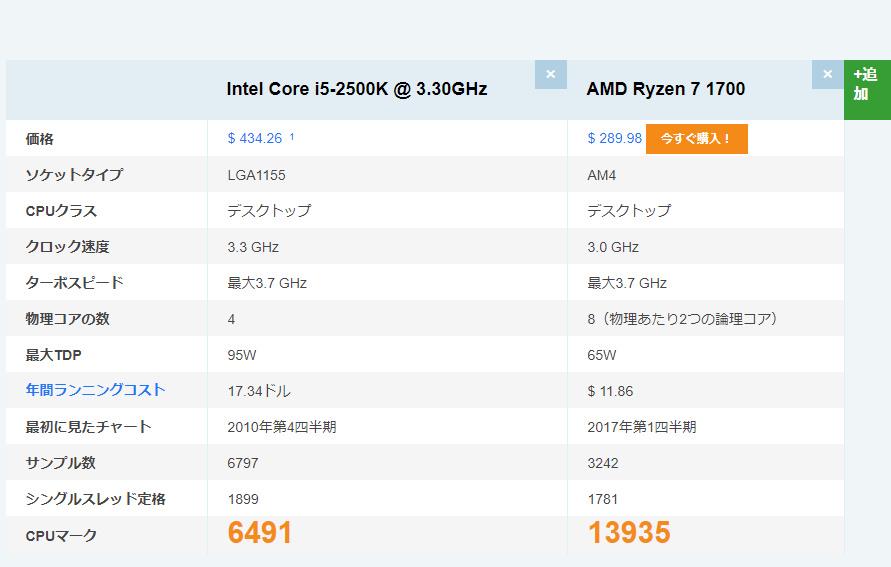This screenshot has height=567, width=891.
Task: Select the Intel Core i5-2500K @ 3.30GHz header
Action: pos(357,89)
